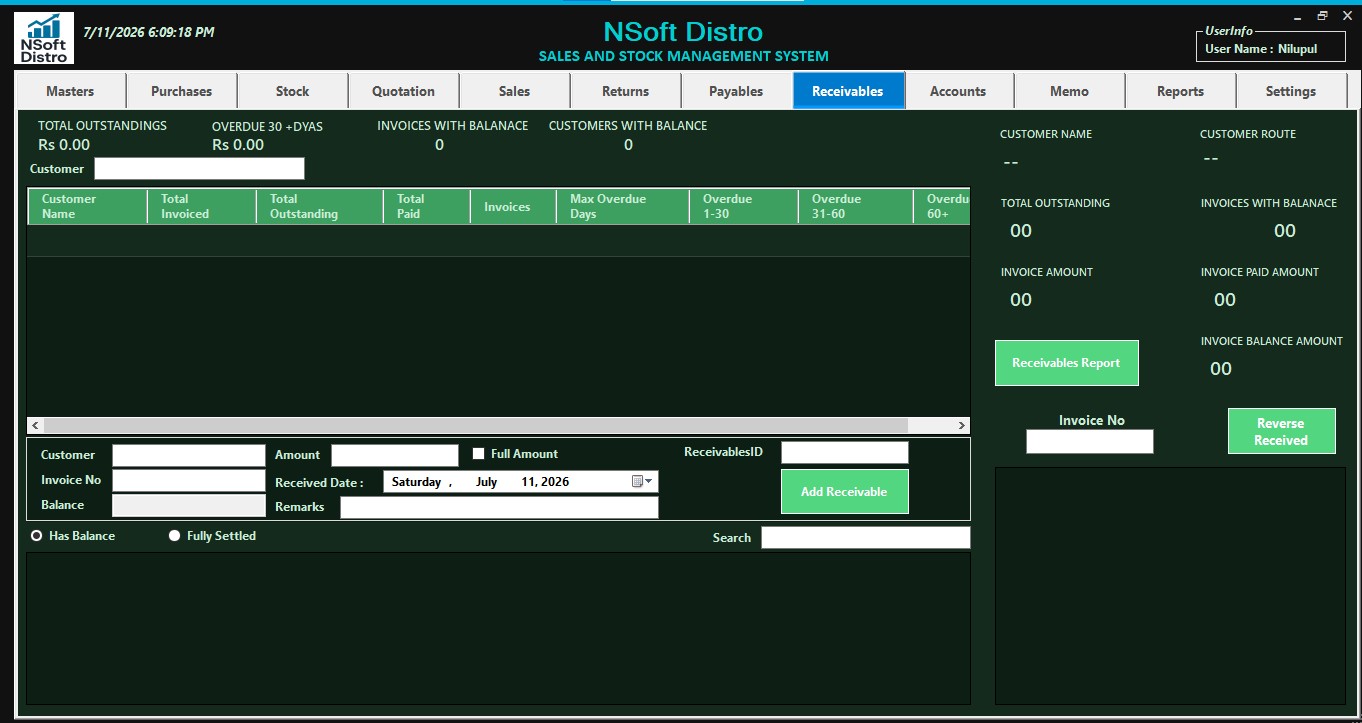Click the NSoft Distro logo
Image resolution: width=1362 pixels, height=723 pixels.
(44, 39)
